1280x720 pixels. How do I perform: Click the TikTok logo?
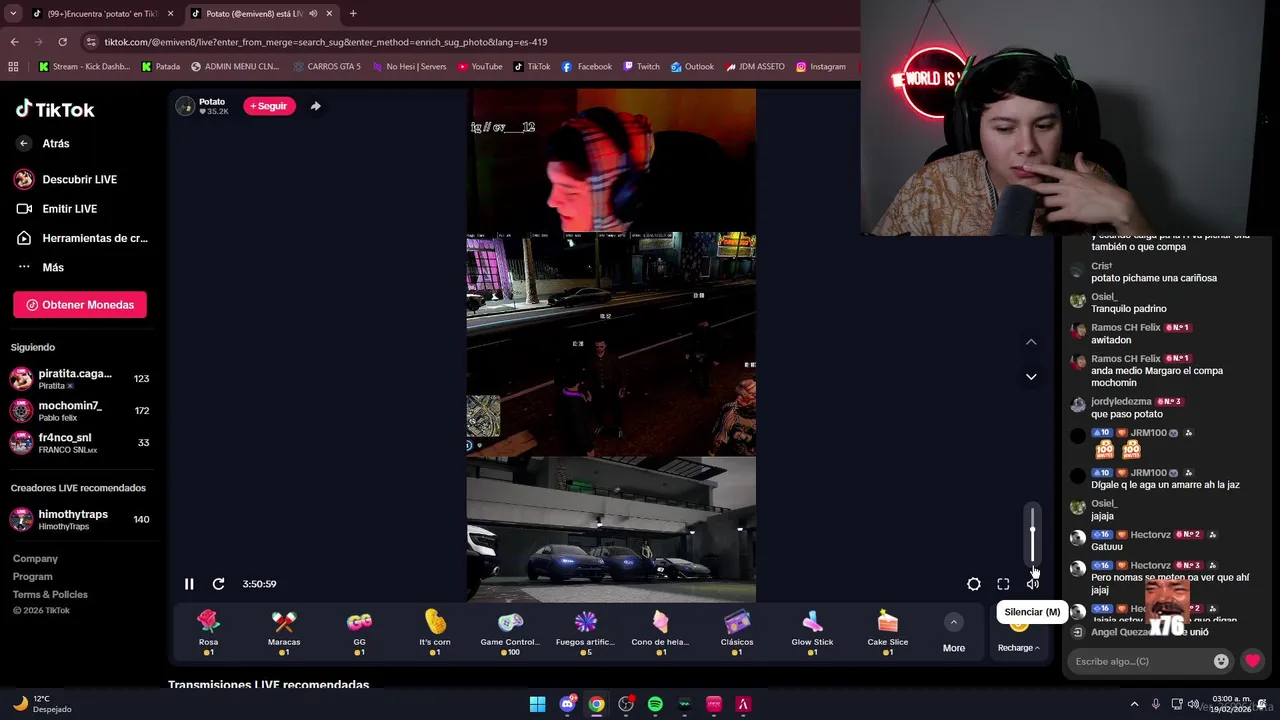pos(55,109)
